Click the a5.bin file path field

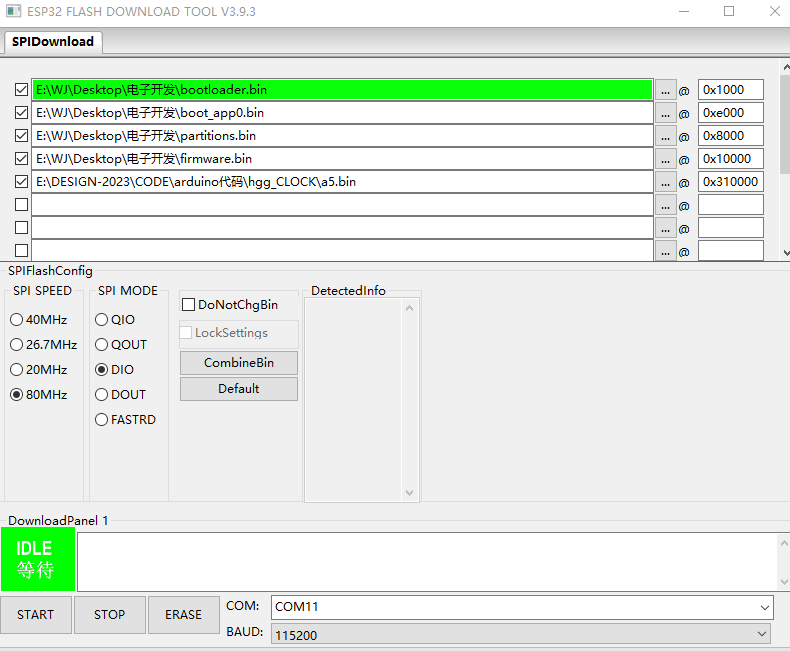[343, 182]
